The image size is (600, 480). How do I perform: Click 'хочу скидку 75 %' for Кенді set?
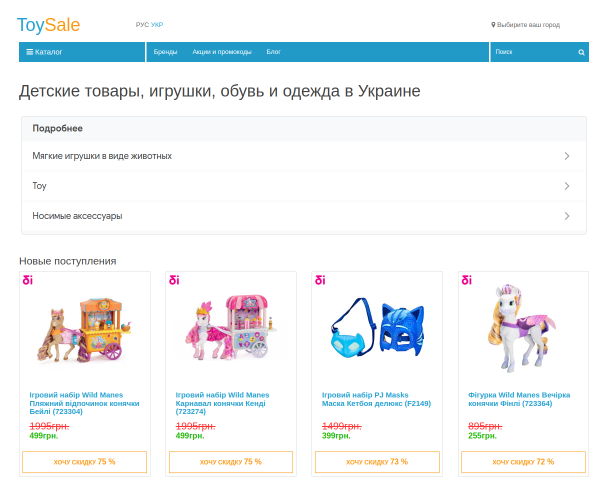[231, 462]
